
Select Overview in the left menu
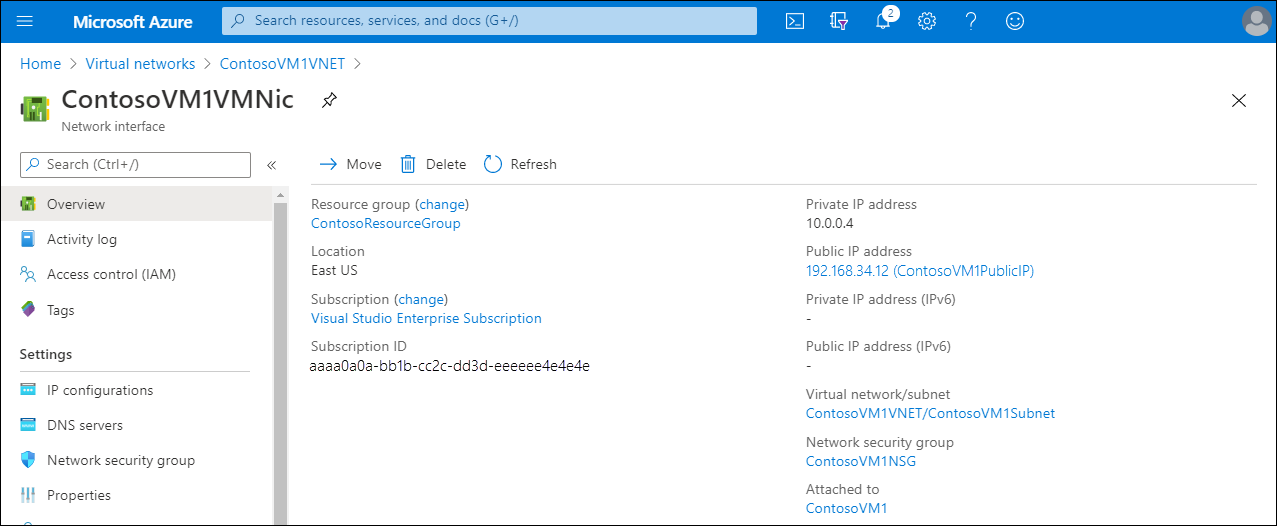[x=136, y=204]
